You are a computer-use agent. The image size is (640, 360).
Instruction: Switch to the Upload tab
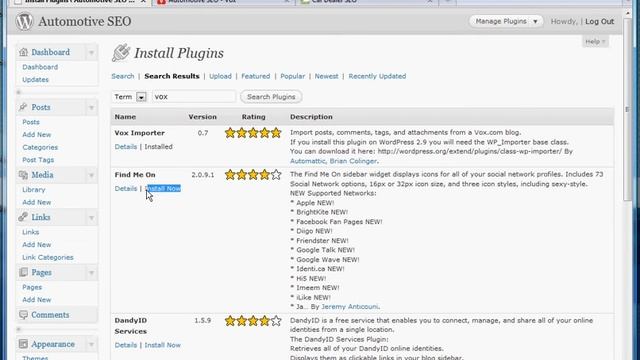[220, 76]
